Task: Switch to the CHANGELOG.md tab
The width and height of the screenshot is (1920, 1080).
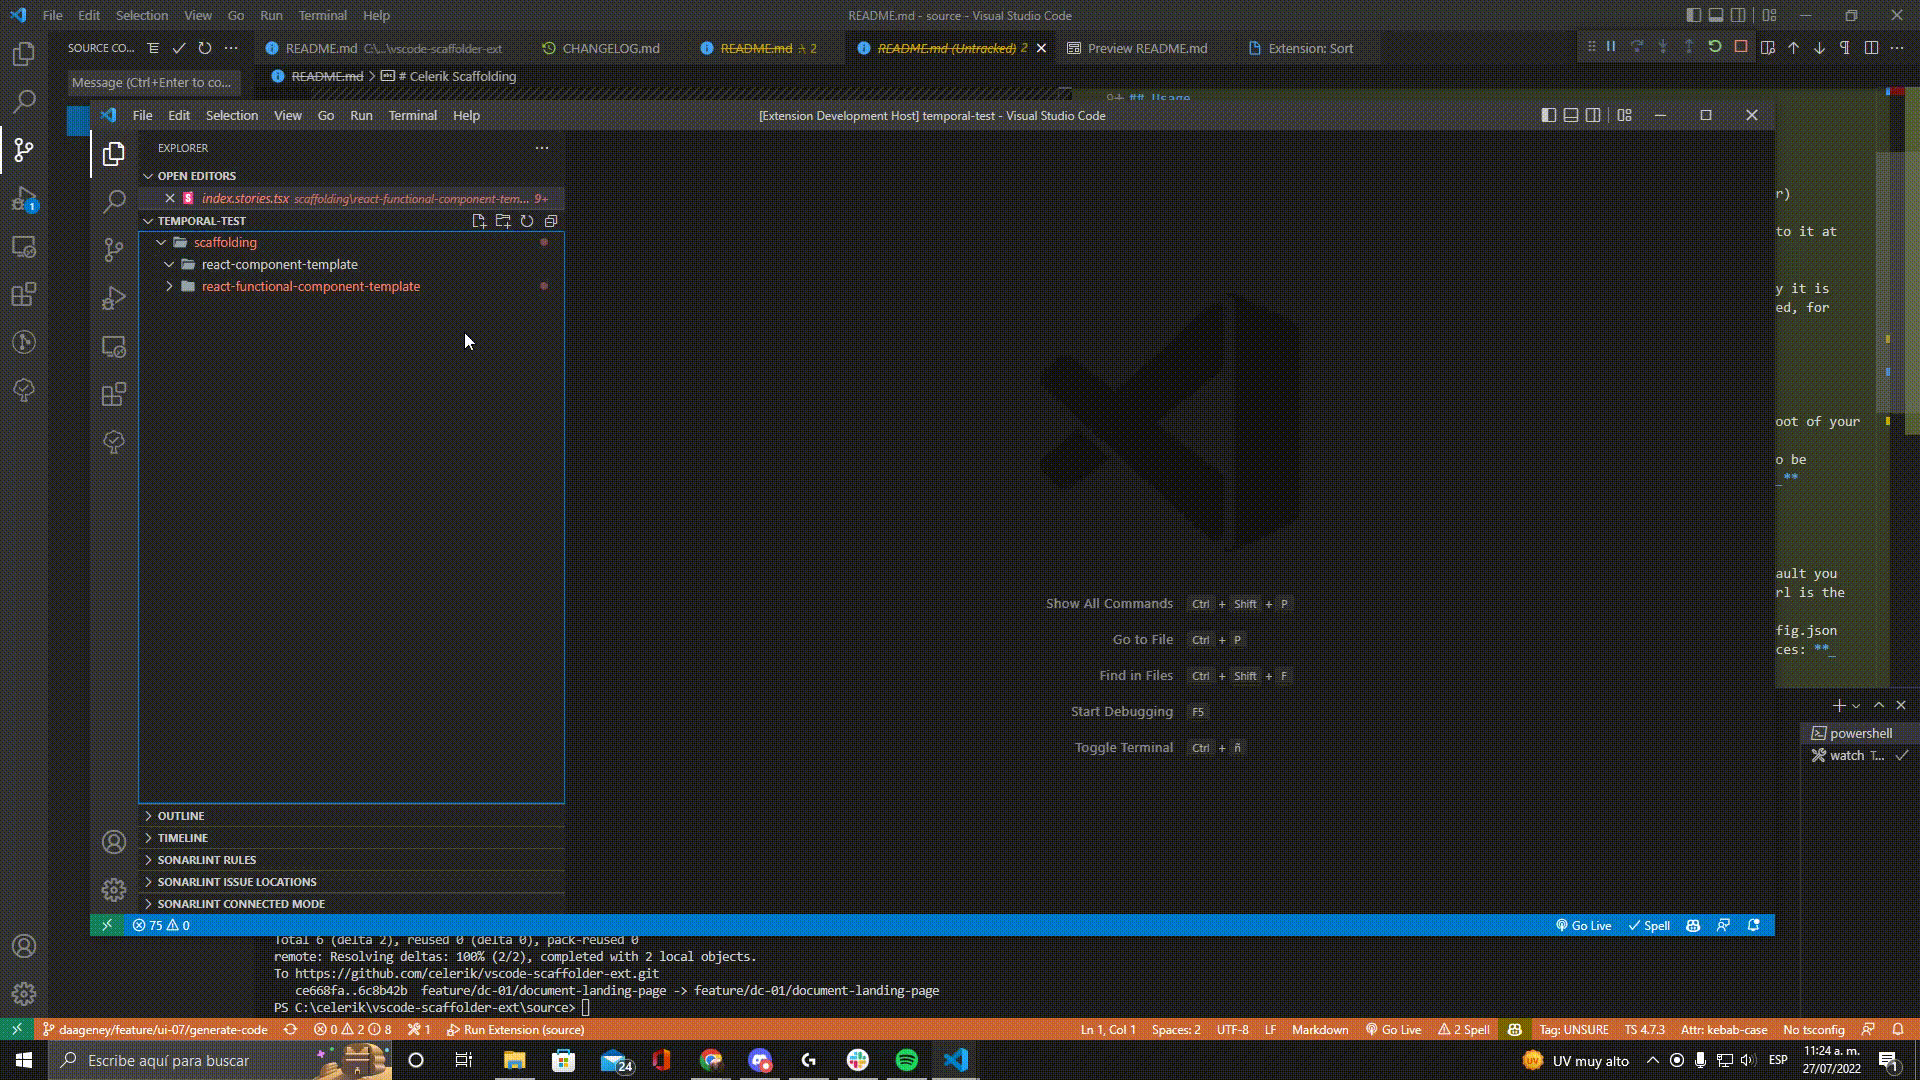Action: [610, 48]
